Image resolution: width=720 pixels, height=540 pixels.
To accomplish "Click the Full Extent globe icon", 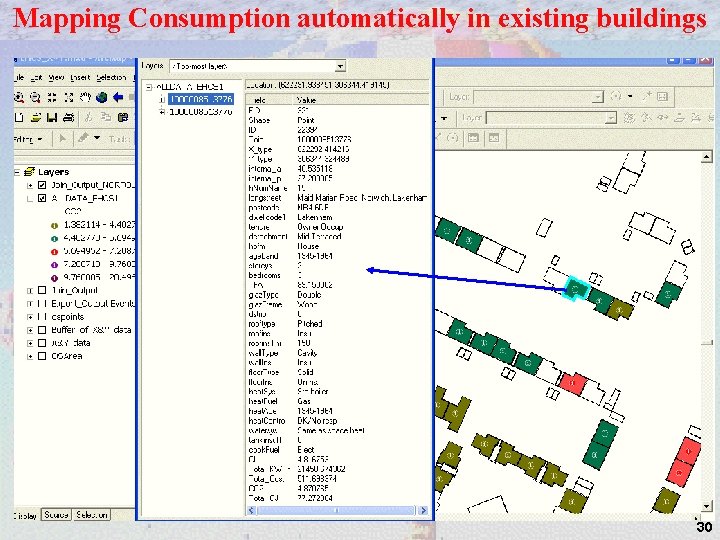I will pyautogui.click(x=101, y=97).
